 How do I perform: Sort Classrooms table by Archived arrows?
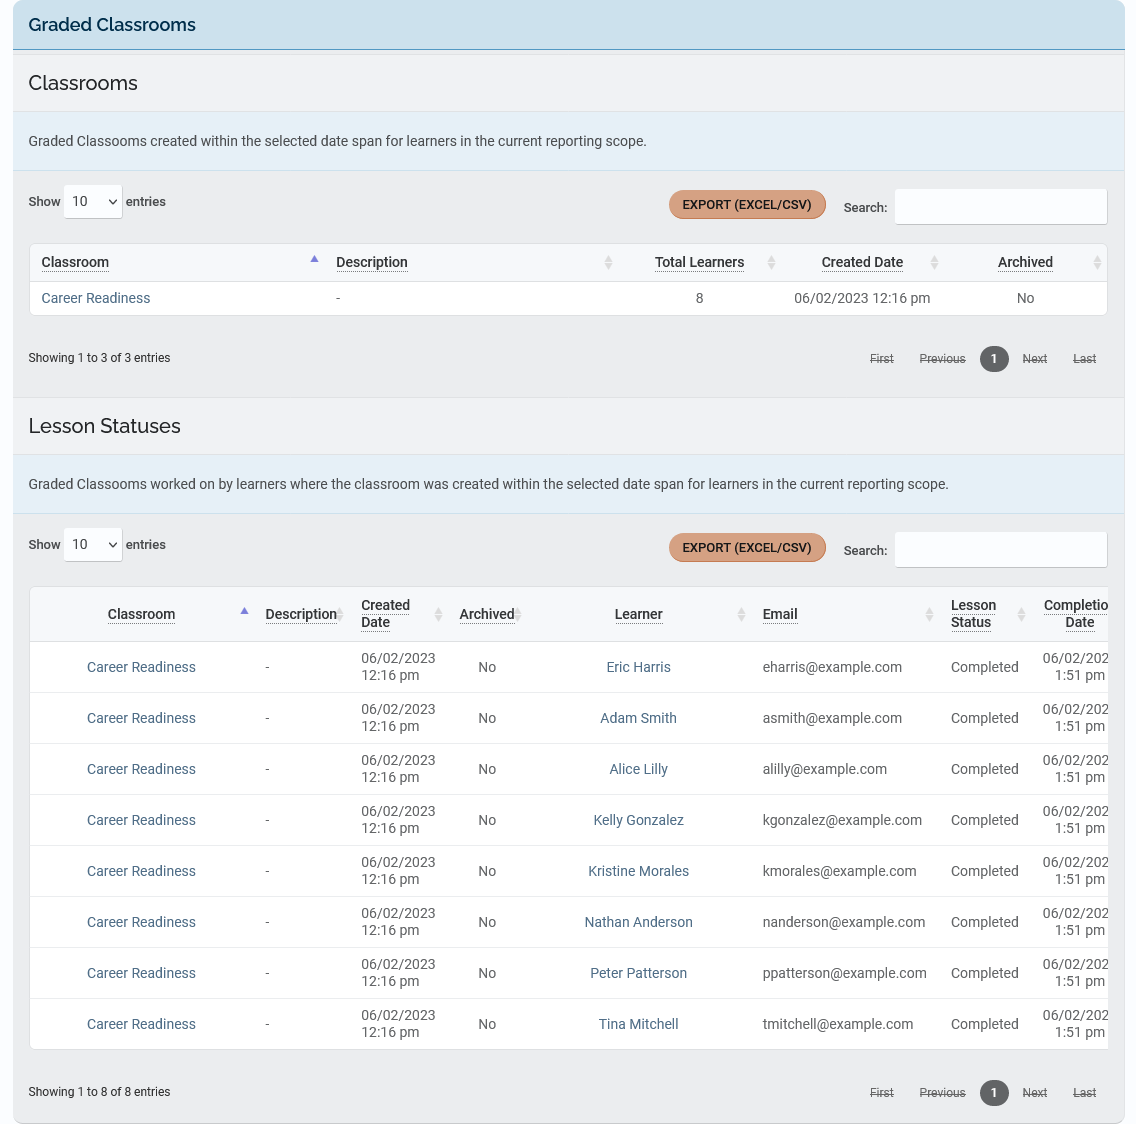tap(1098, 262)
